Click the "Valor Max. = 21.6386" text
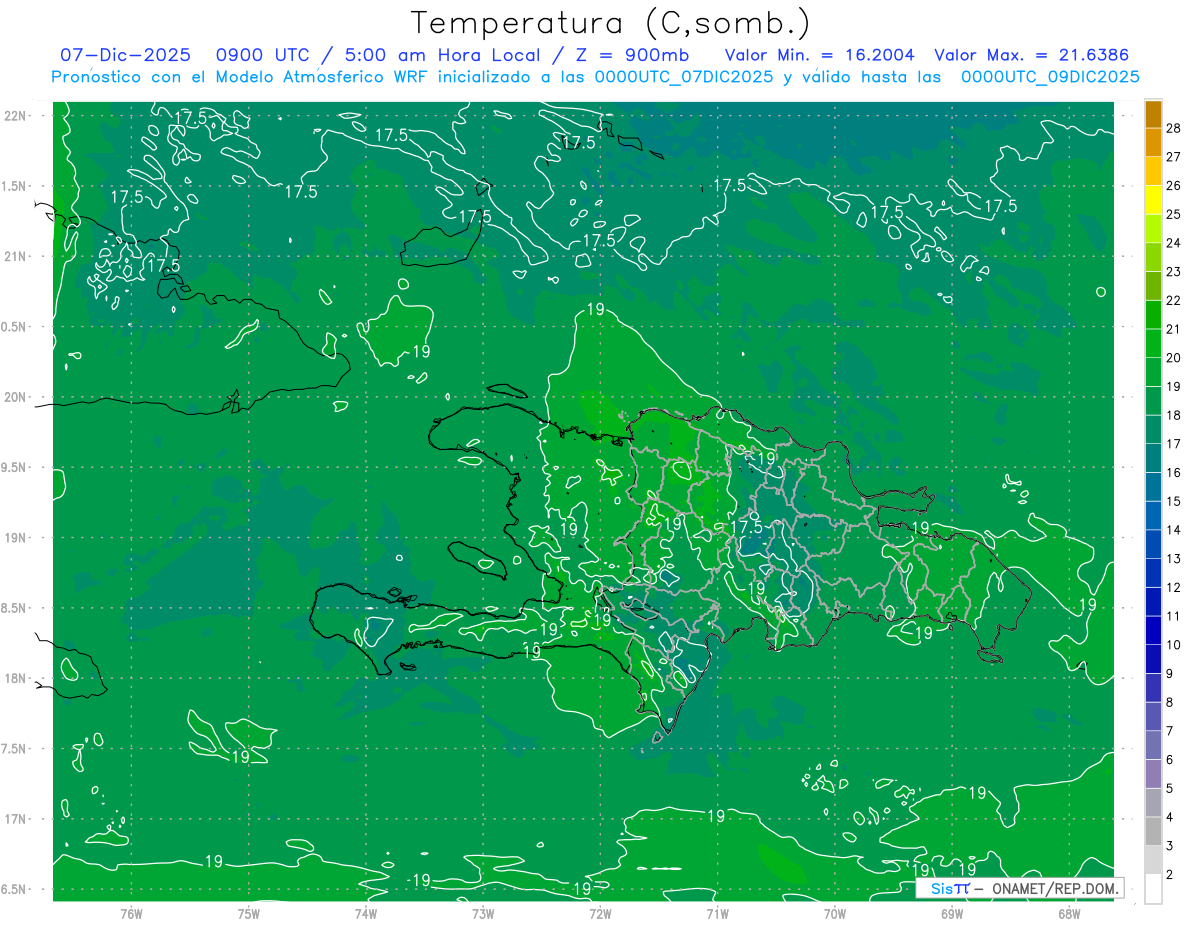1200x927 pixels. (x=1032, y=56)
